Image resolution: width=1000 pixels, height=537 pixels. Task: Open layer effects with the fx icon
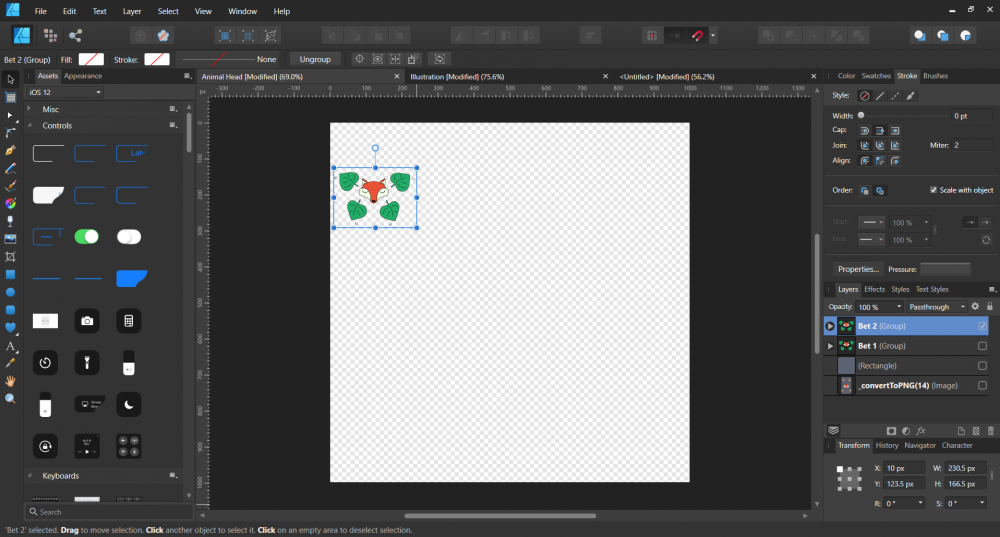point(921,430)
